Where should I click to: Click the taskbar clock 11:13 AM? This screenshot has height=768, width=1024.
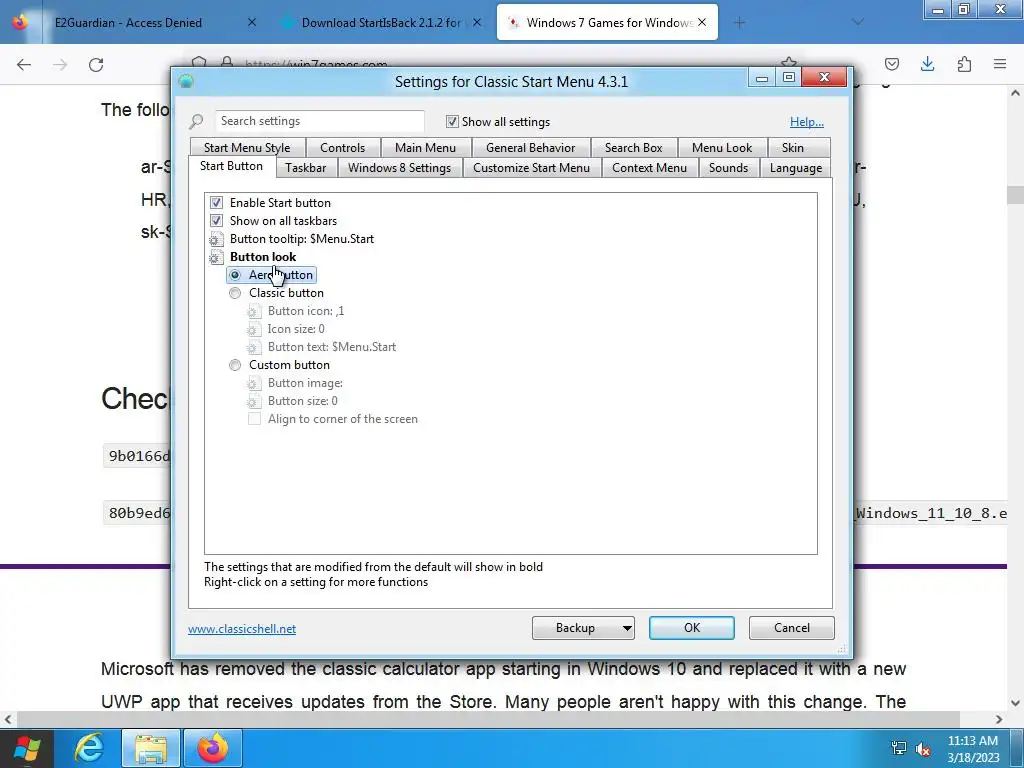point(973,748)
